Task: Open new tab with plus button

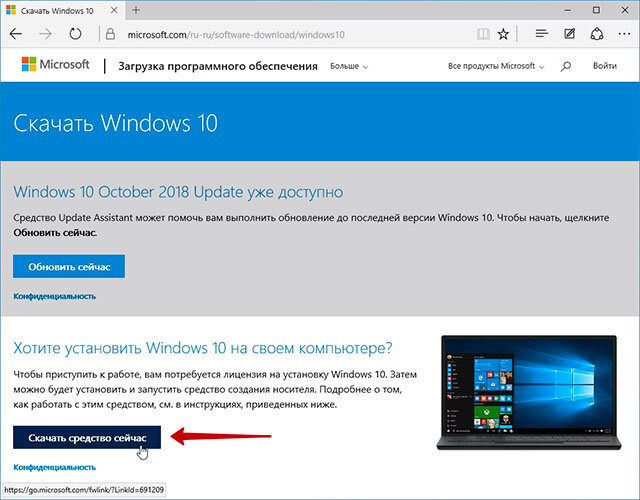Action: [x=136, y=10]
